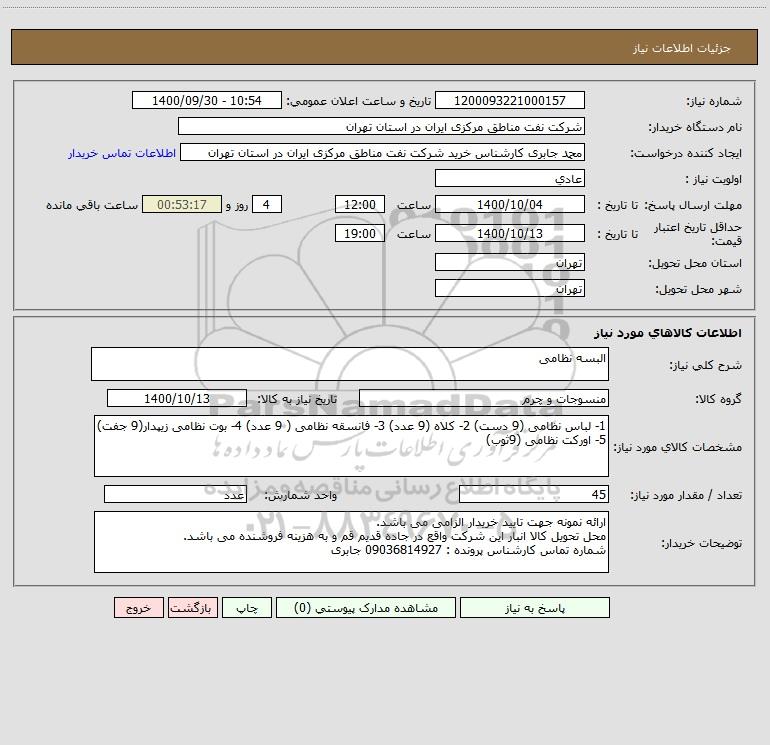
Task: Open اطلاعات تماس خریدار link
Action: pyautogui.click(x=122, y=153)
